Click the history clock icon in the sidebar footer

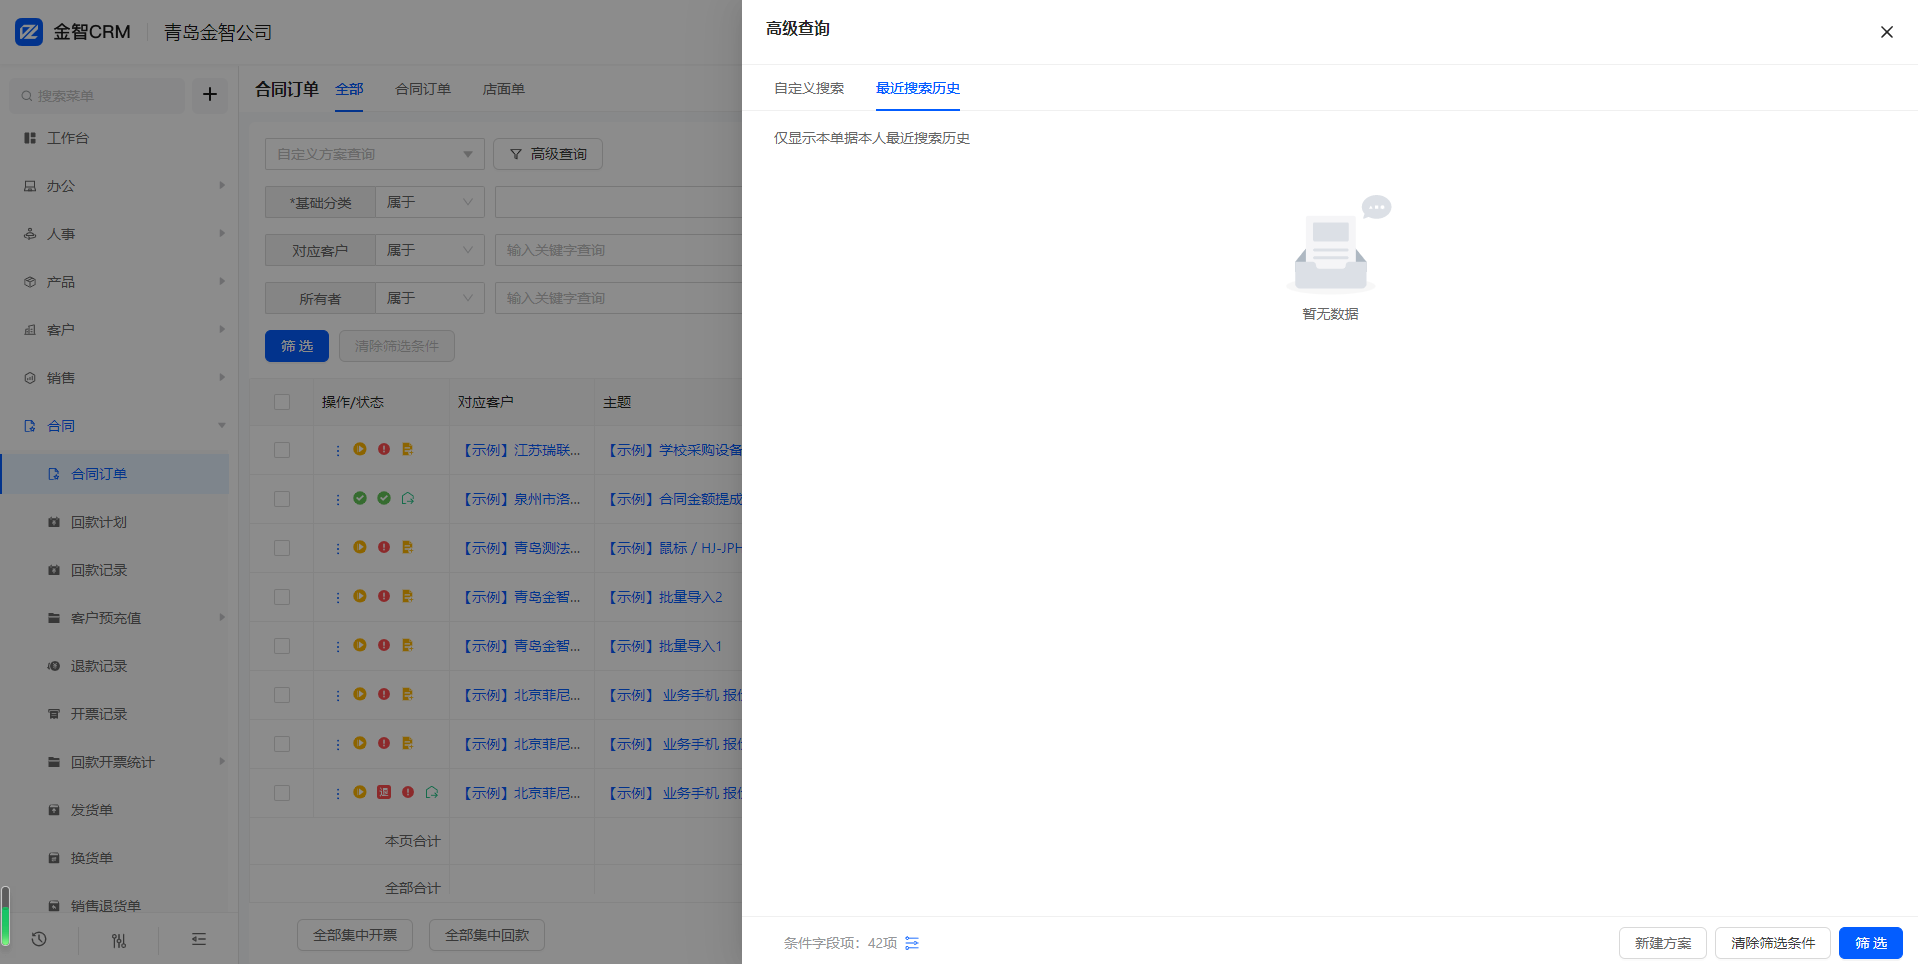(39, 939)
